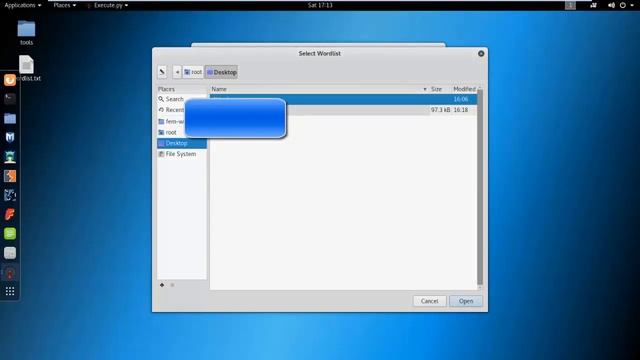Select the file row modified at 16:06
This screenshot has width=640, height=360.
pos(343,99)
